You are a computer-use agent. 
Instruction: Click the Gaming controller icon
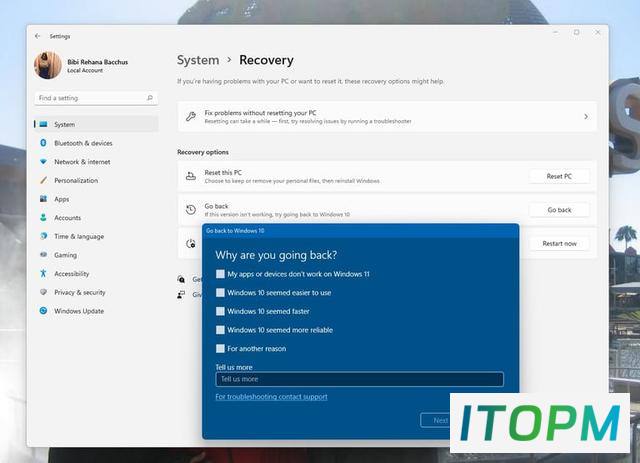(x=43, y=255)
